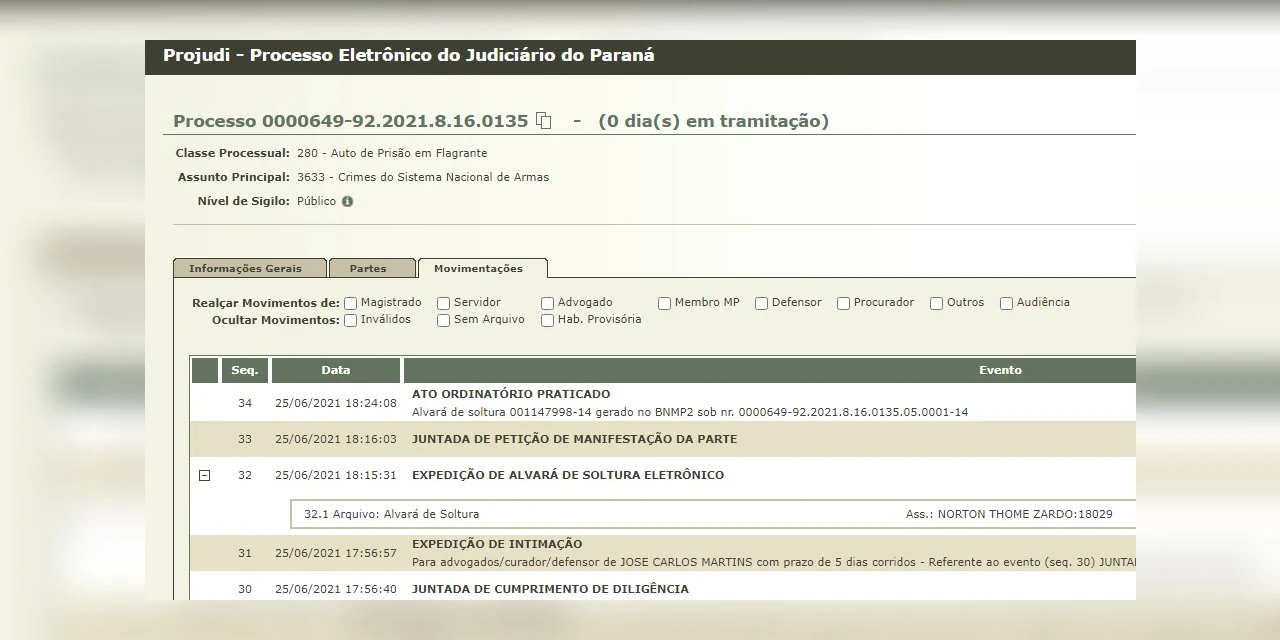The height and width of the screenshot is (640, 1280).
Task: Check the Procurador checkbox
Action: pyautogui.click(x=843, y=303)
